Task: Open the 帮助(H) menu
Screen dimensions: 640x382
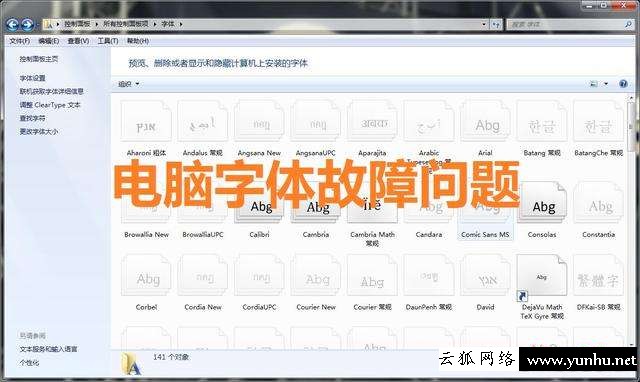Action: (138, 41)
